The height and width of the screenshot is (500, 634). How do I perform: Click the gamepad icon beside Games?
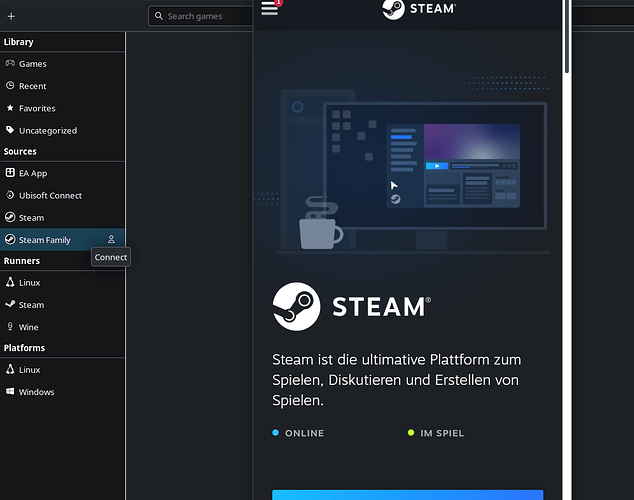point(10,63)
